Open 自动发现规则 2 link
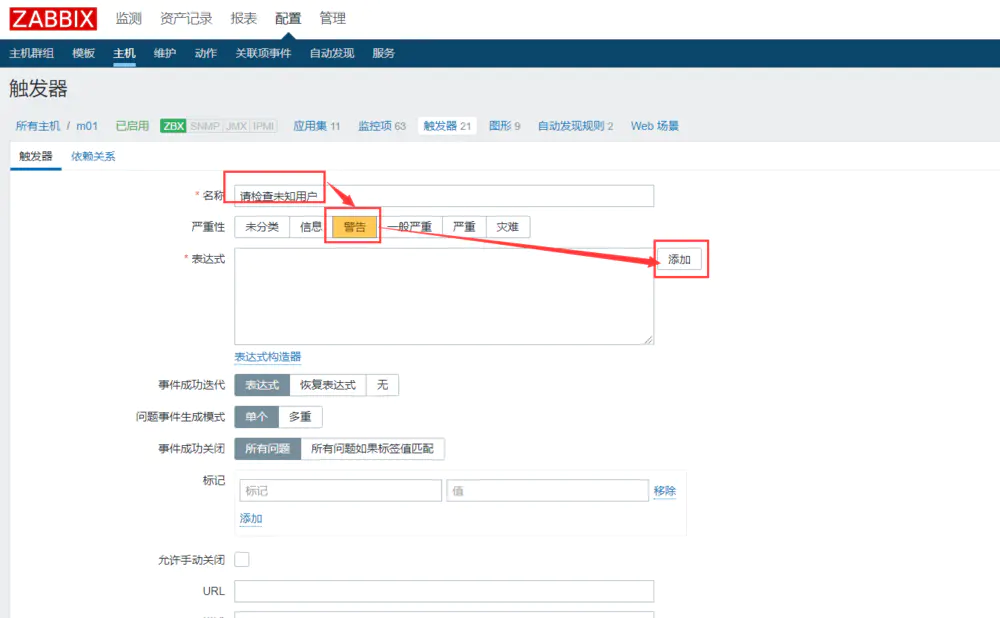Image resolution: width=1000 pixels, height=618 pixels. pos(575,126)
